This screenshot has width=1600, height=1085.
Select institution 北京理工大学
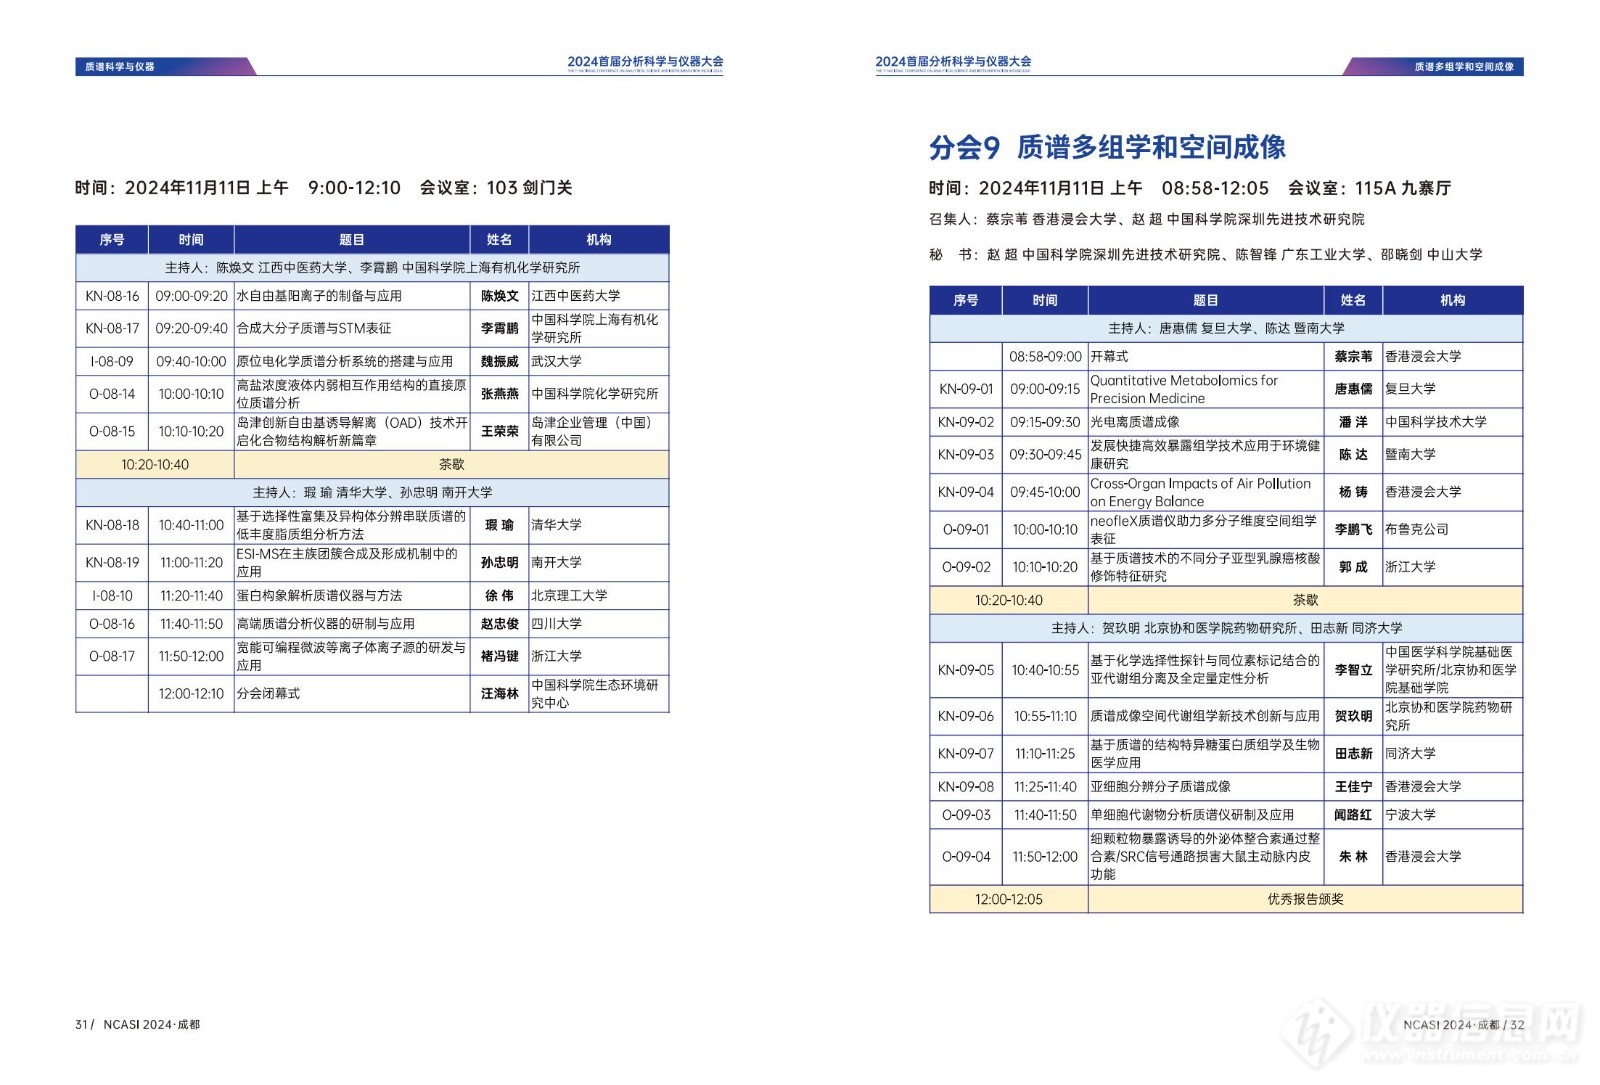pyautogui.click(x=569, y=595)
